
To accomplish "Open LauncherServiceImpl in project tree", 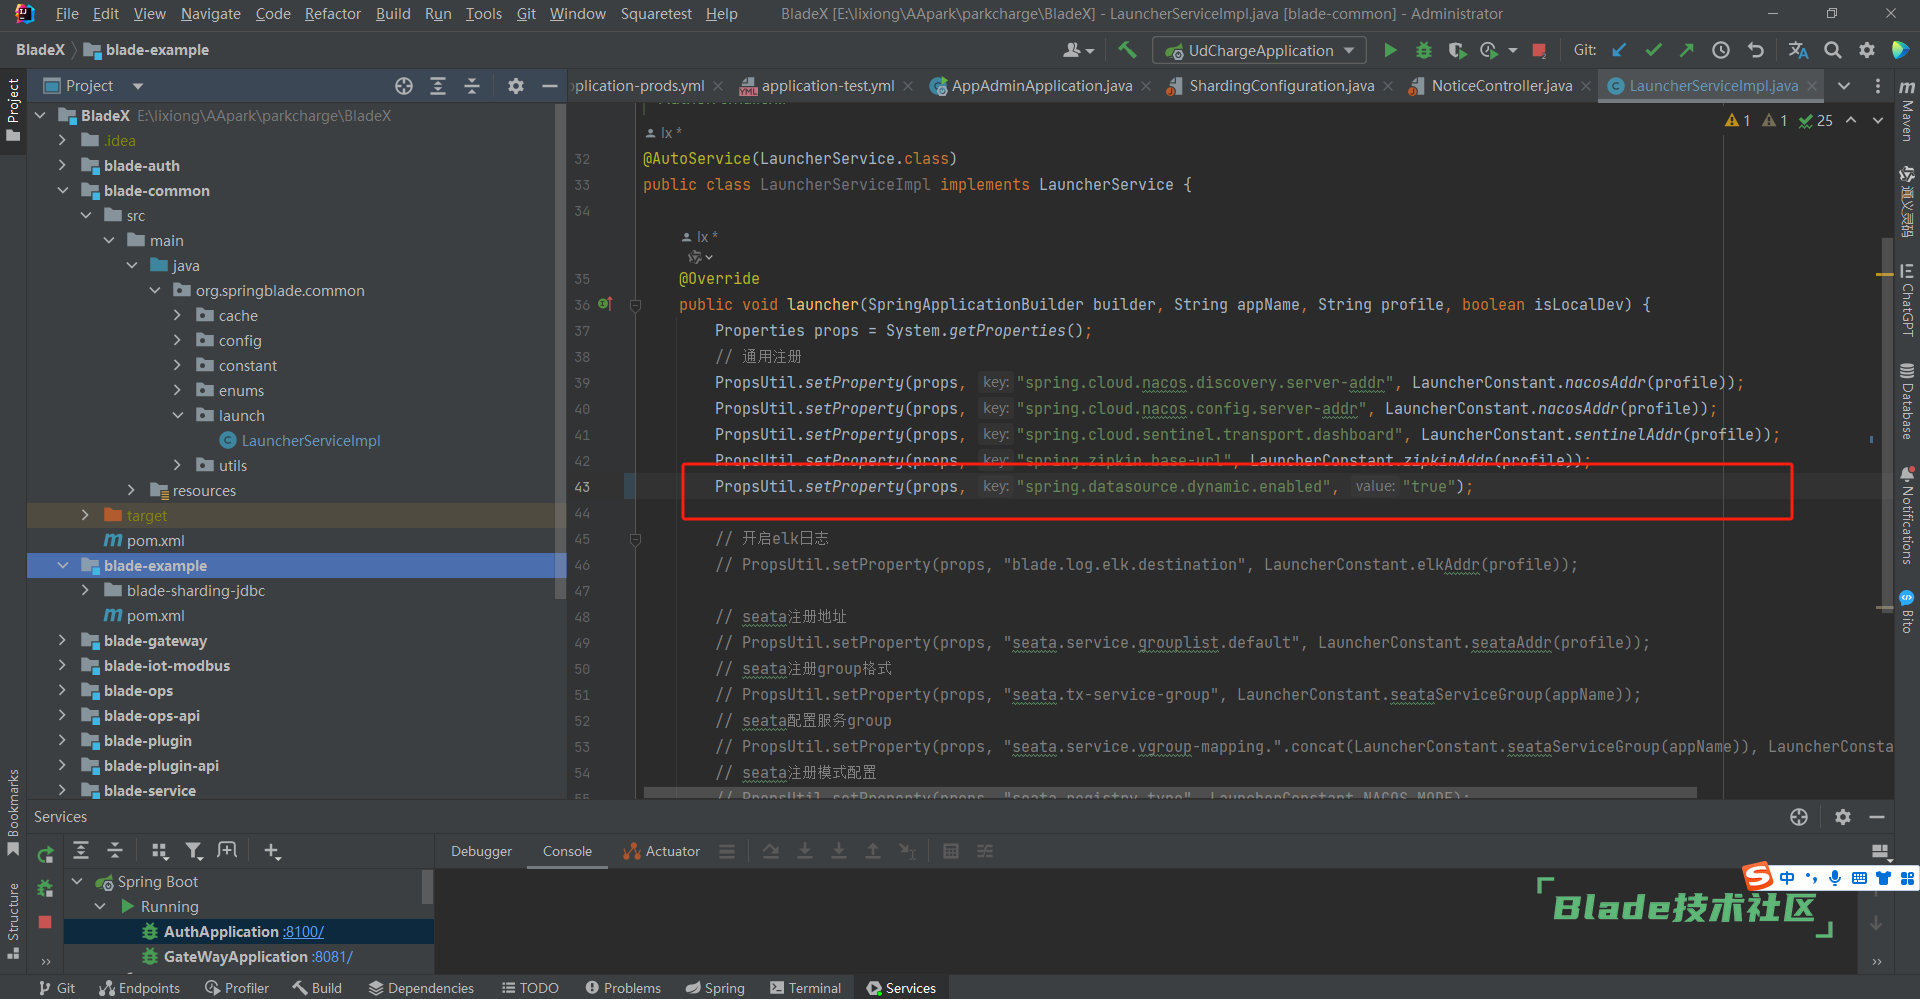I will point(310,440).
